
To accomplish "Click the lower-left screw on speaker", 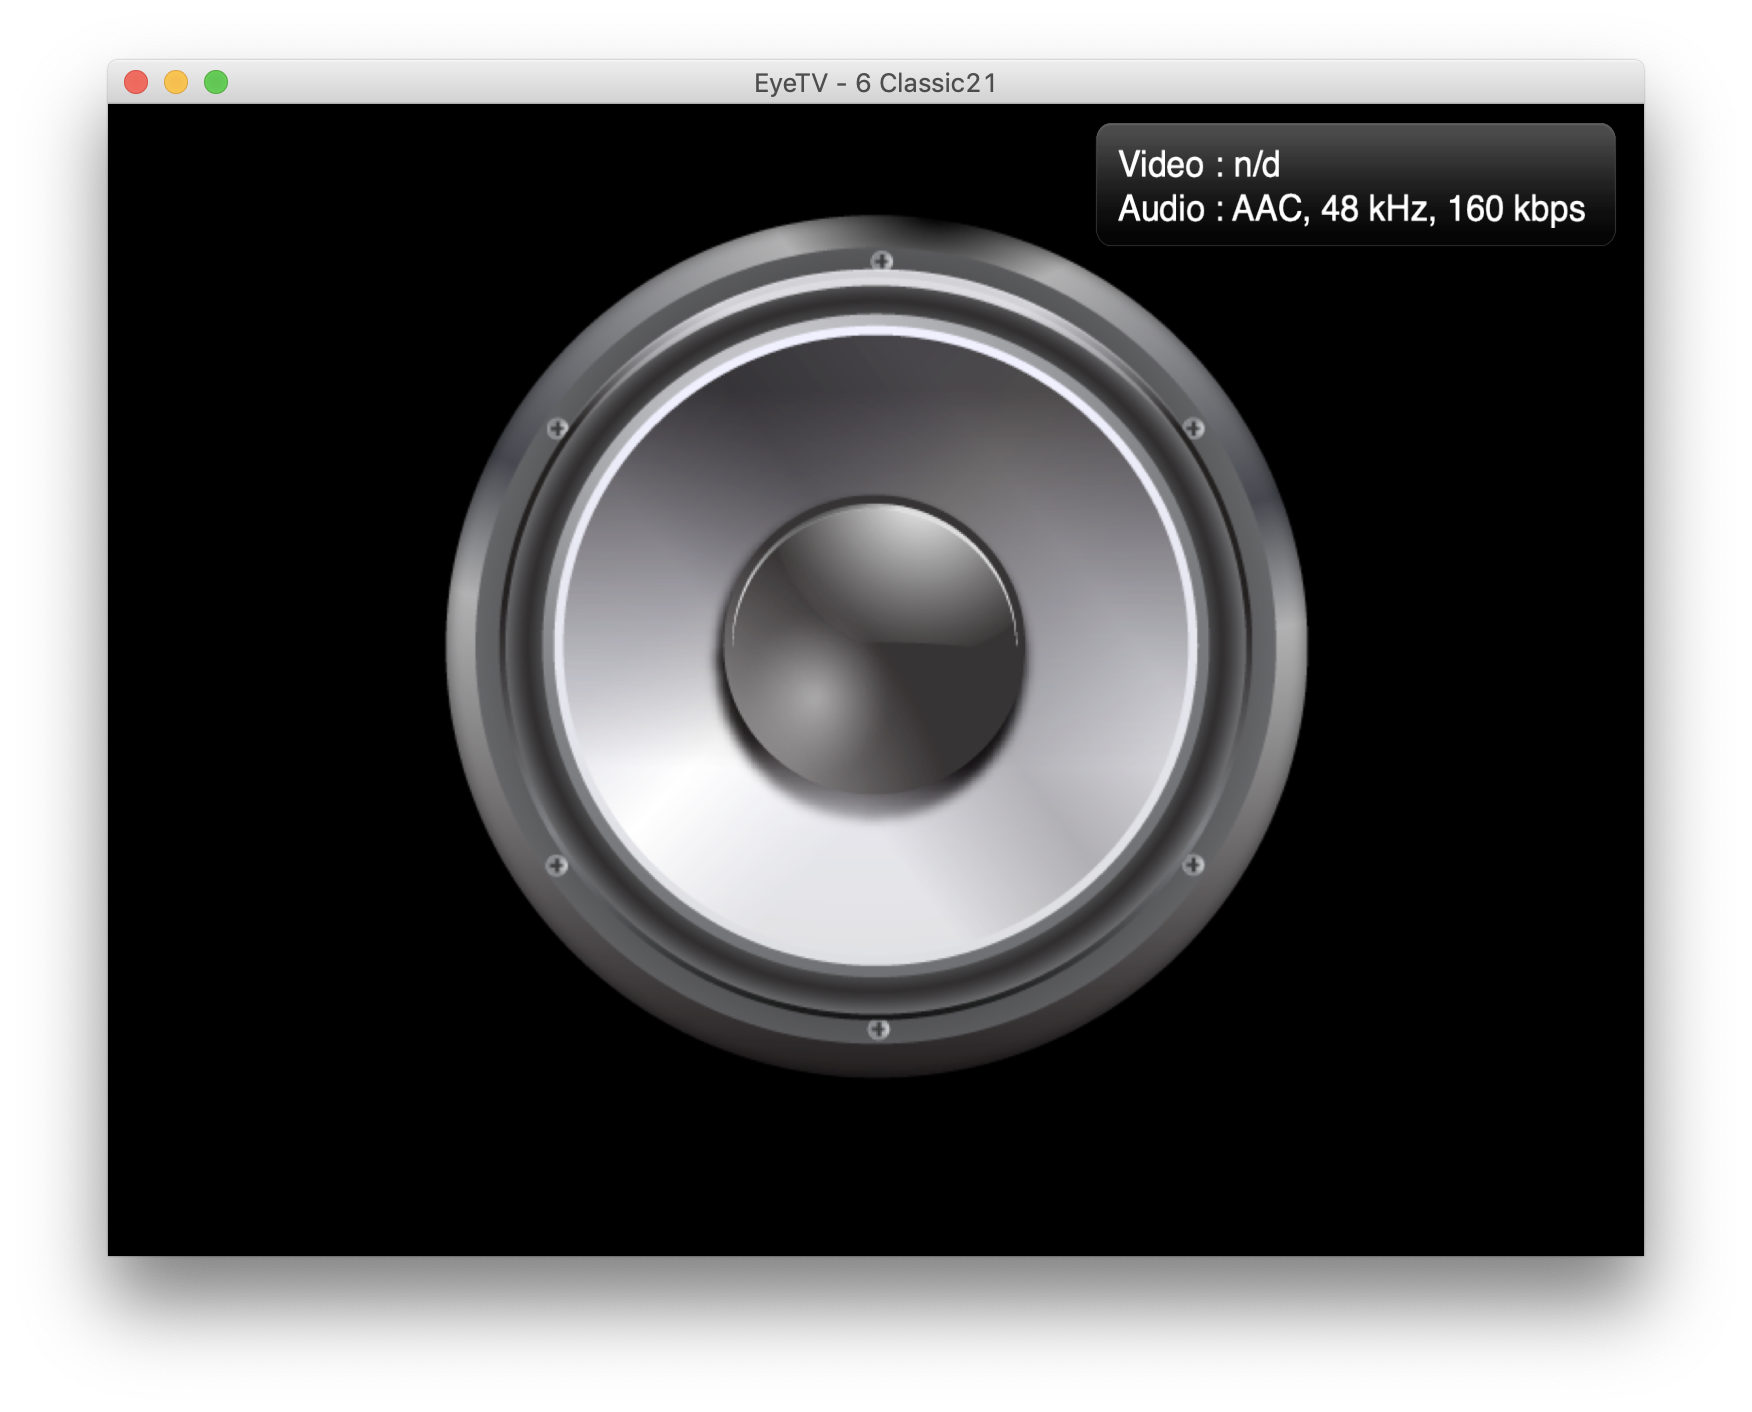I will [x=557, y=865].
